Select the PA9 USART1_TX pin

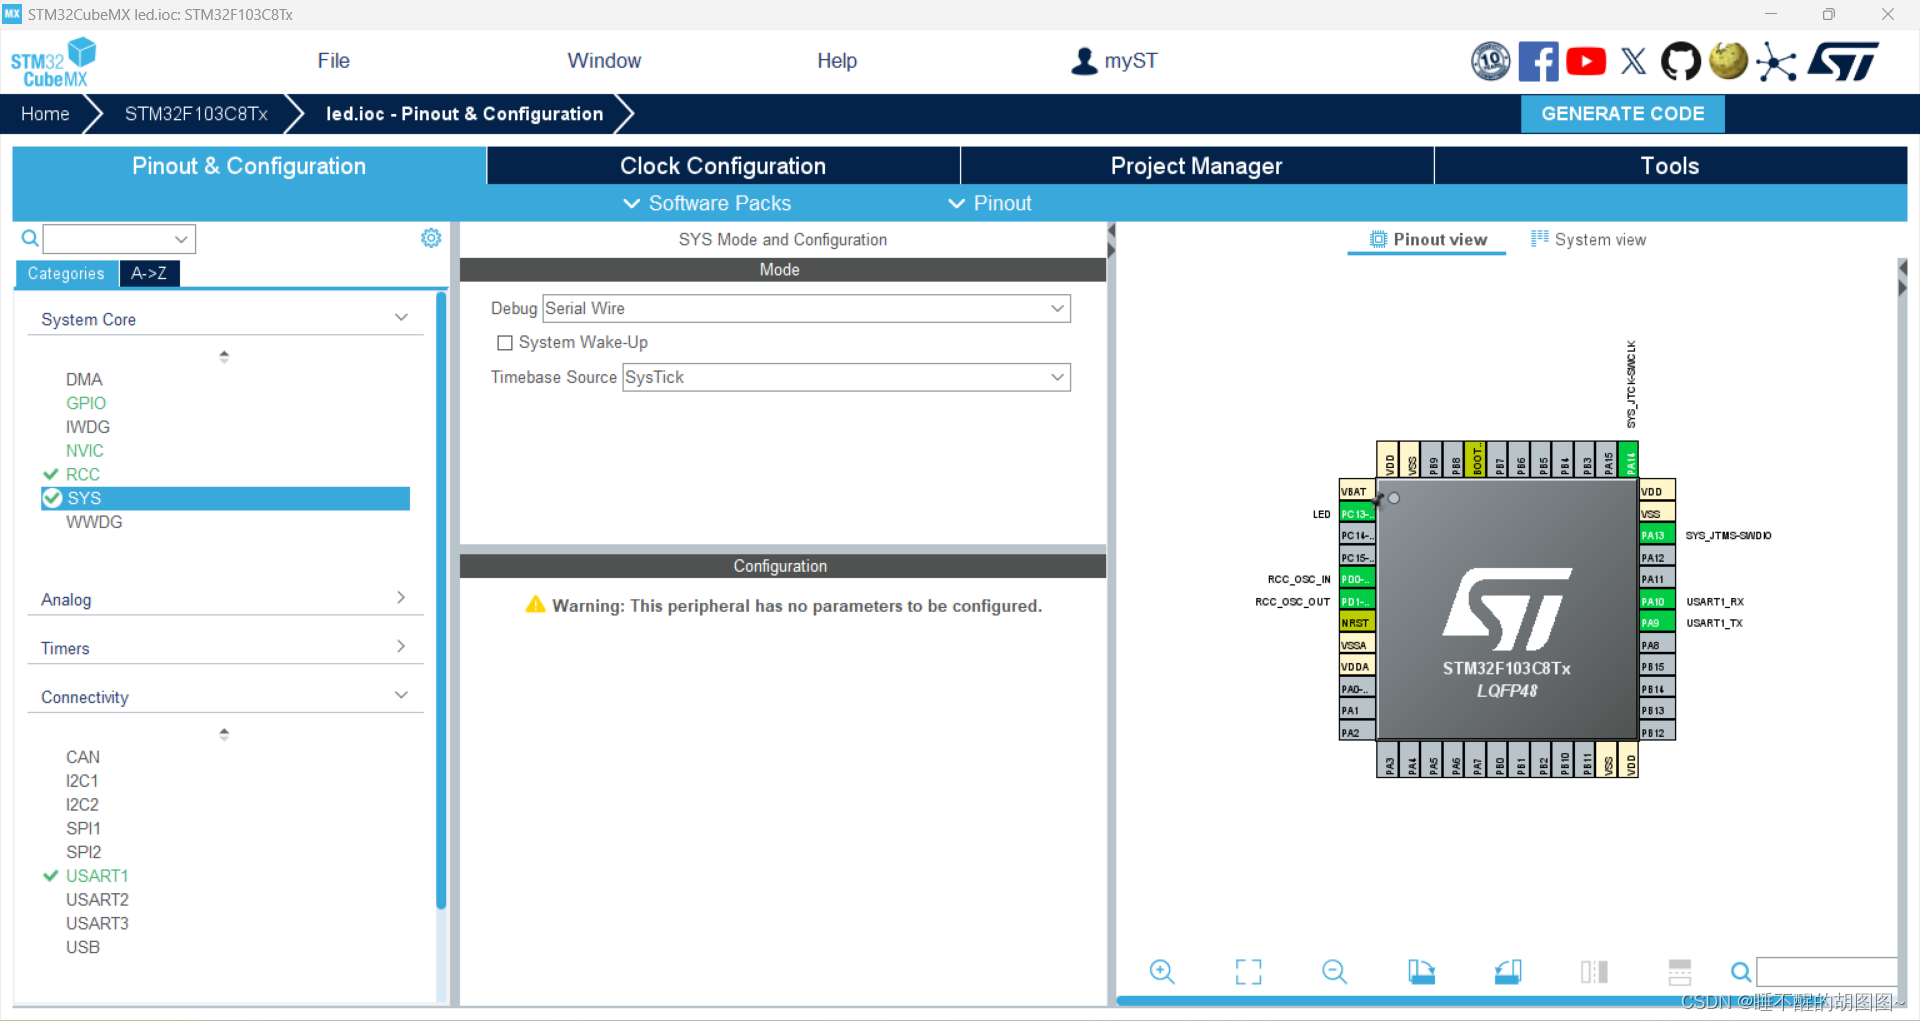click(x=1657, y=623)
